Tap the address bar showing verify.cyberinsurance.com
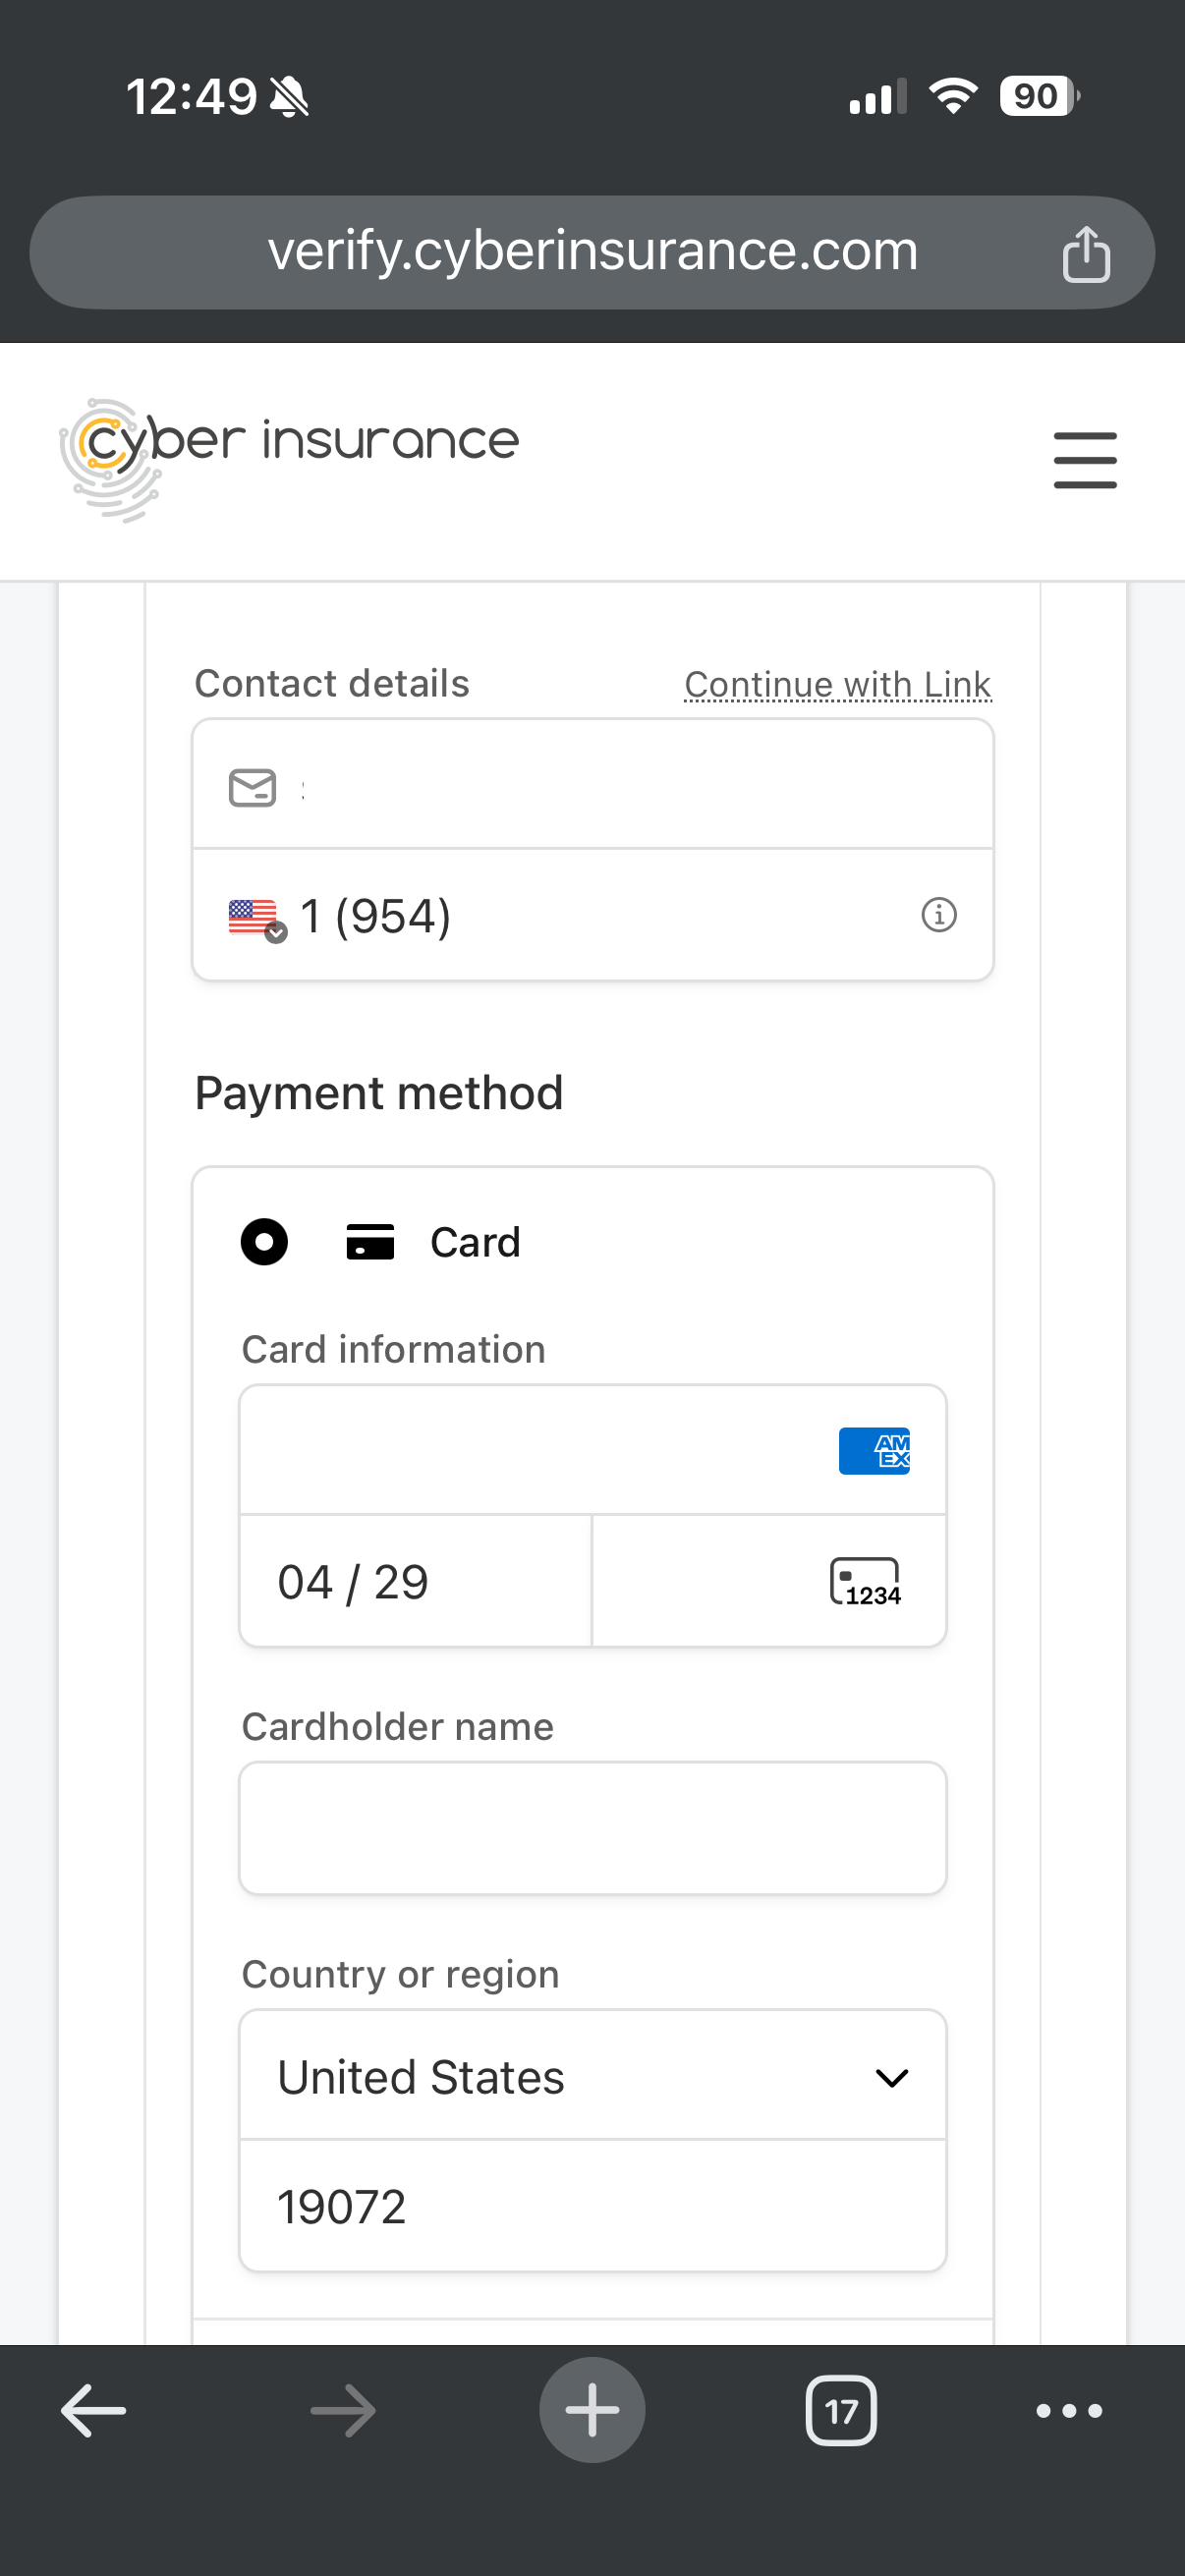Screen dimensions: 1185x2576 (592, 252)
